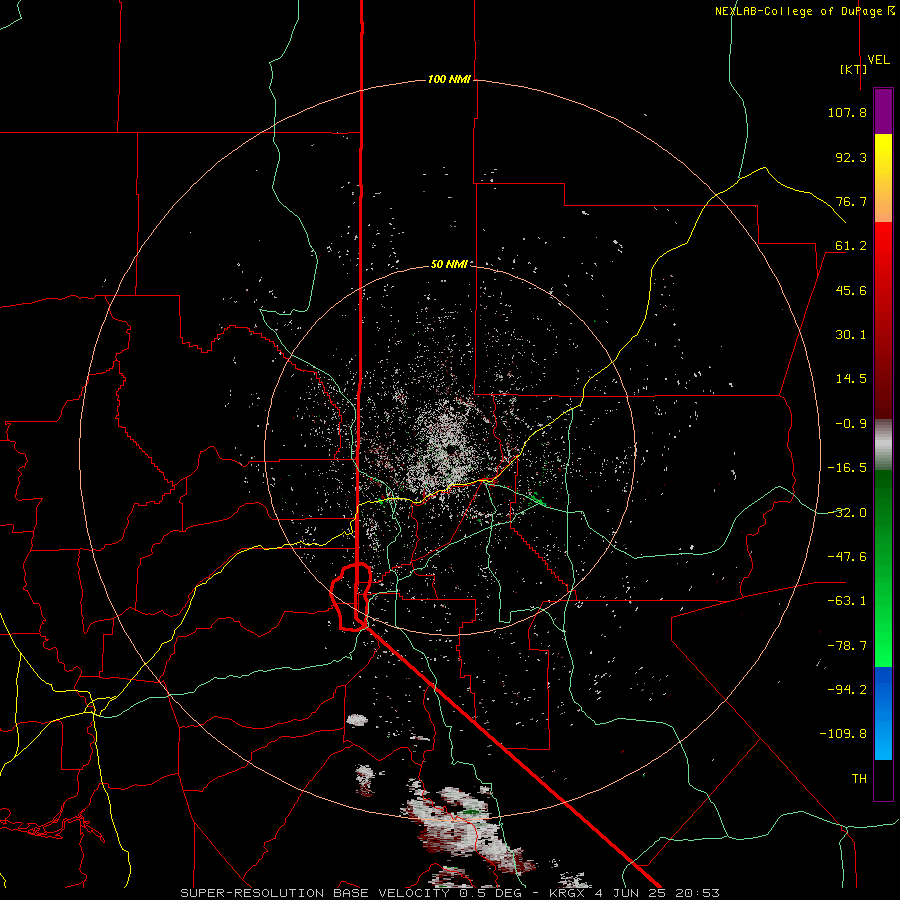This screenshot has height=900, width=900.
Task: Select the 76.7 legend value
Action: tap(851, 201)
